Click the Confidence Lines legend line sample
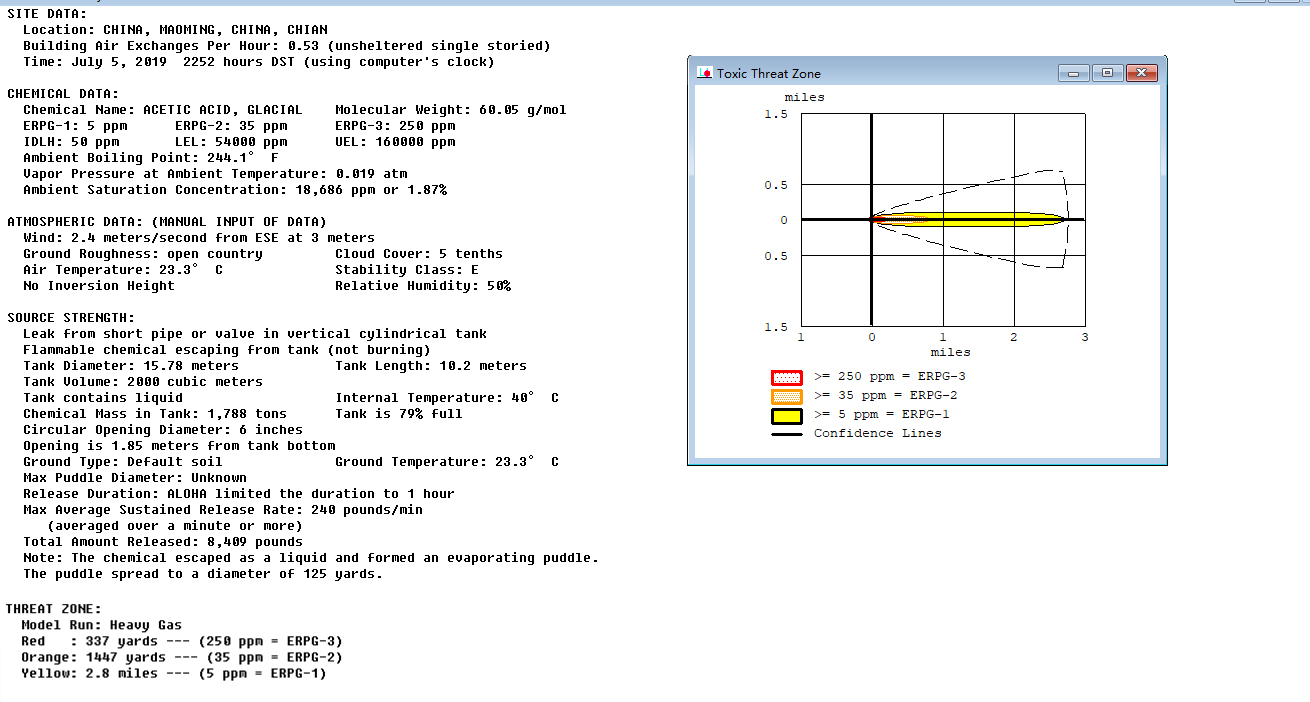 (x=787, y=434)
